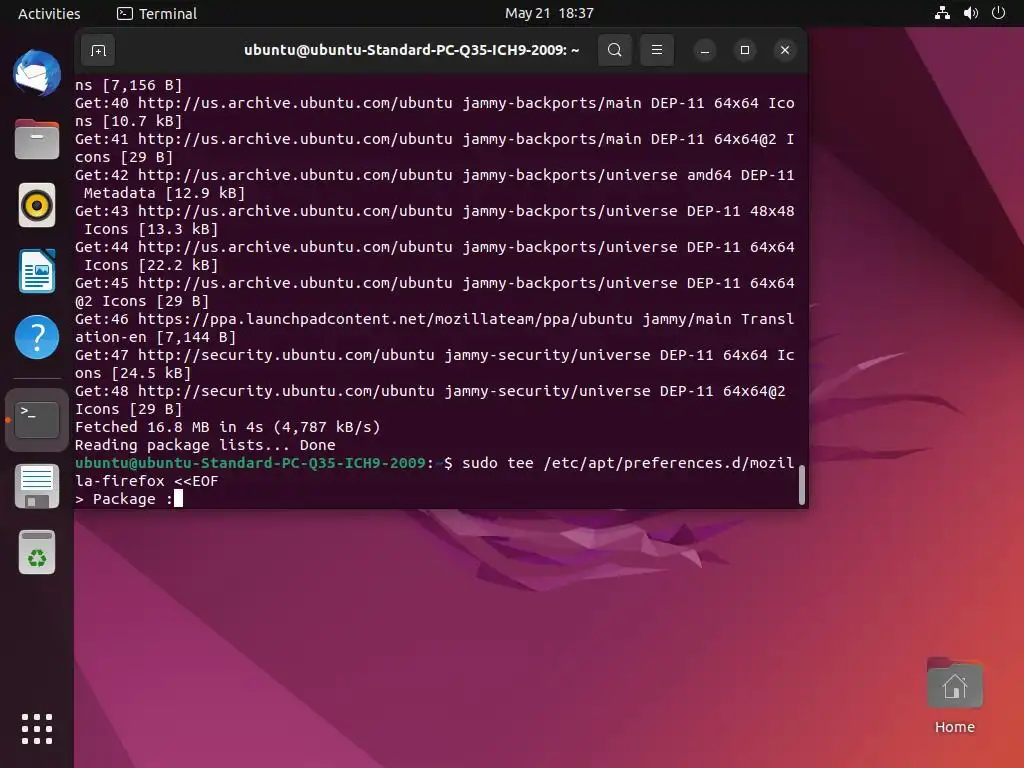Open the clock and calendar panel
This screenshot has width=1024, height=768.
pos(549,13)
